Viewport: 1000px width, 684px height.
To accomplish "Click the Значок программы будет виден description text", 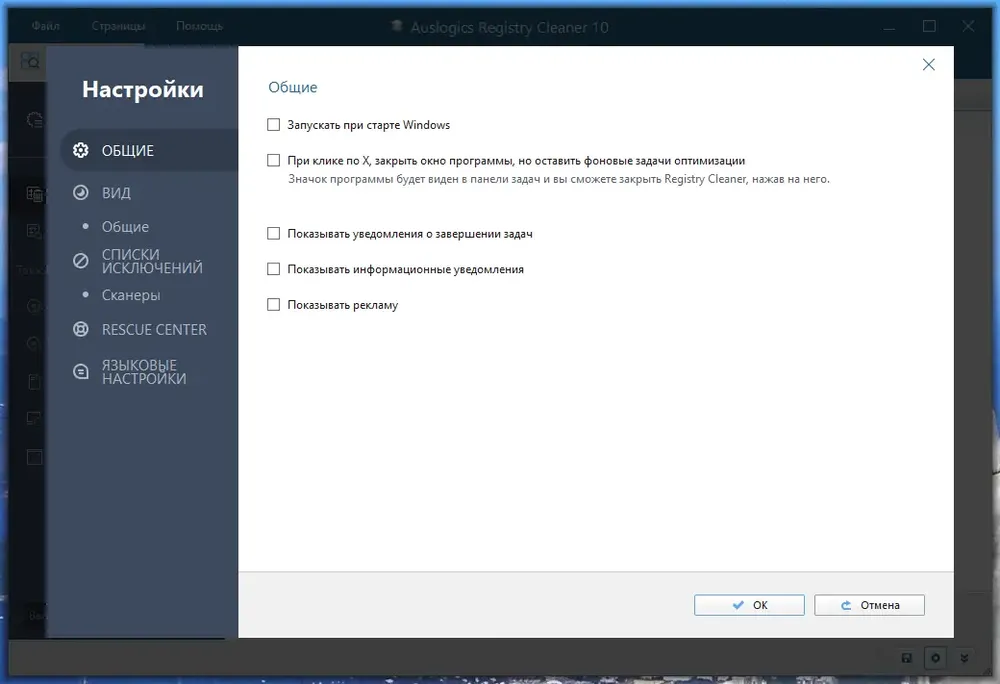I will [x=559, y=179].
